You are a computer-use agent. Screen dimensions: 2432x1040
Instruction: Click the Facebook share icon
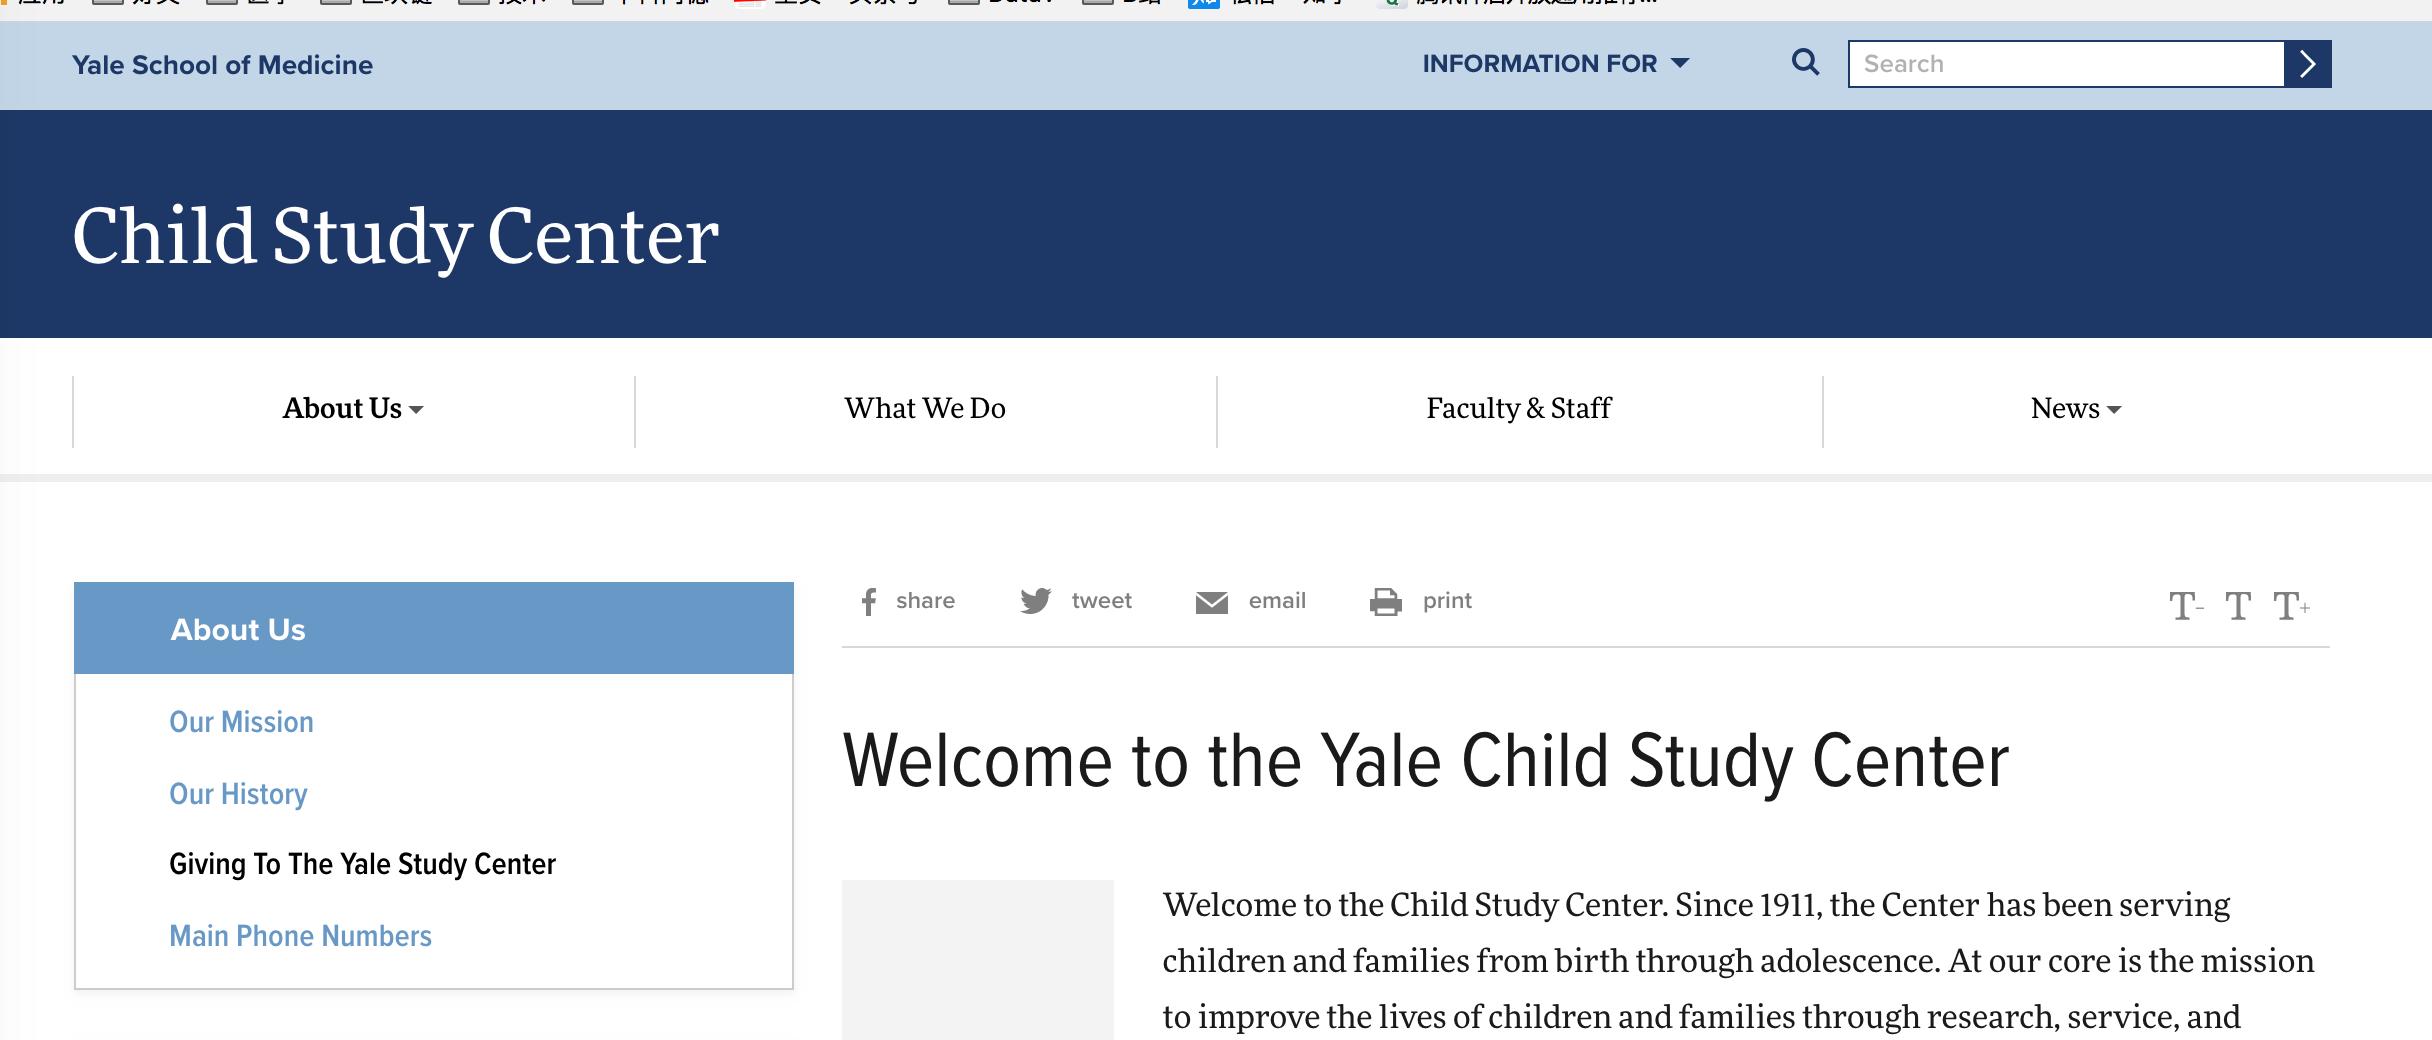coord(869,601)
